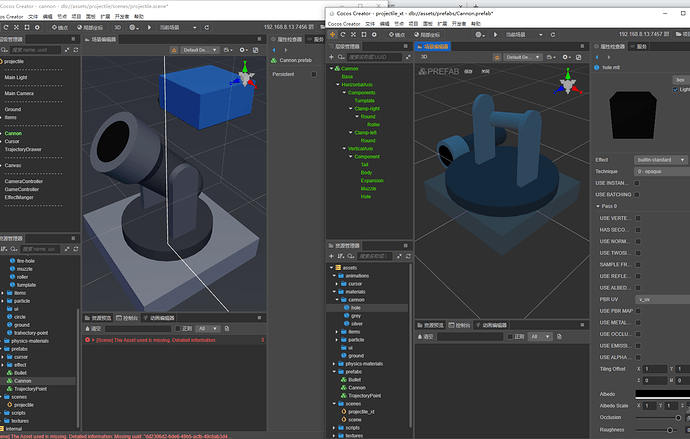The height and width of the screenshot is (439, 690).
Task: Collapse the VerticalAxis node in hierarchy
Action: (x=344, y=149)
